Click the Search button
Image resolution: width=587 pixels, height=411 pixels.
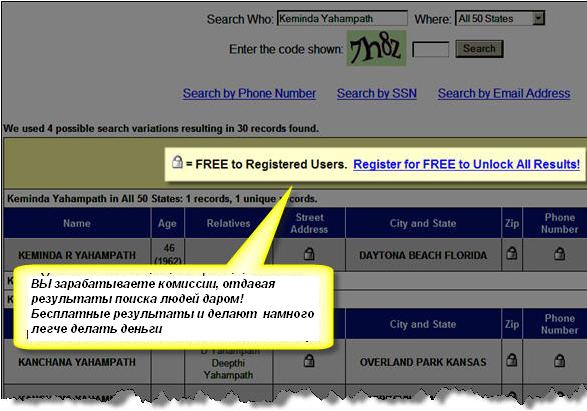pyautogui.click(x=479, y=49)
